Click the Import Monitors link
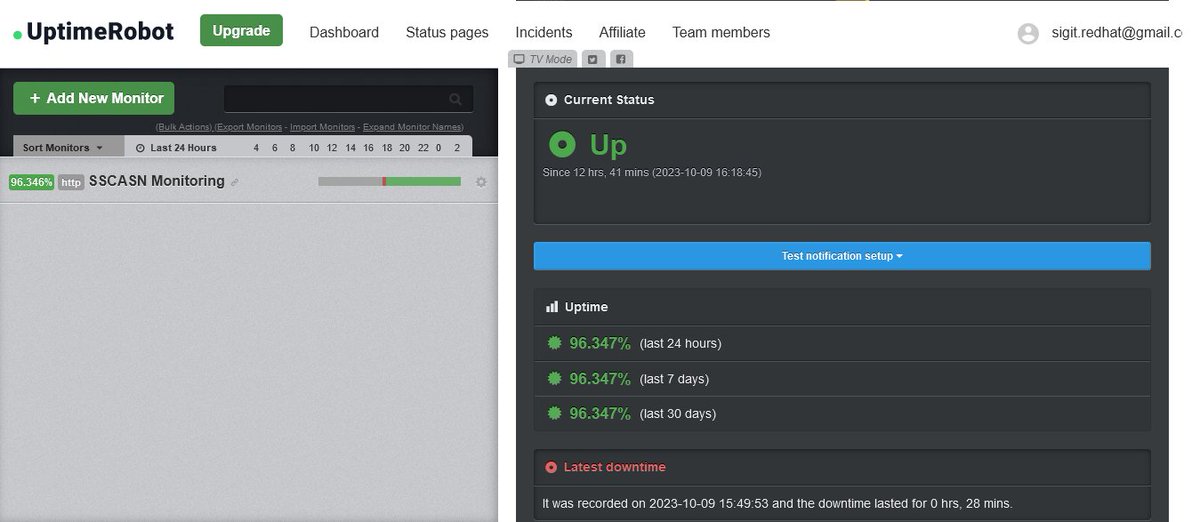 pyautogui.click(x=322, y=127)
